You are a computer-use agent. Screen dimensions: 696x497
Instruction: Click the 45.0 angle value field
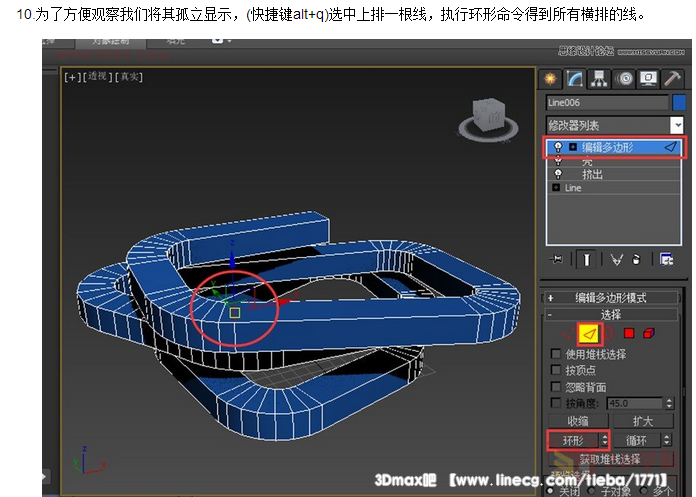click(x=635, y=403)
